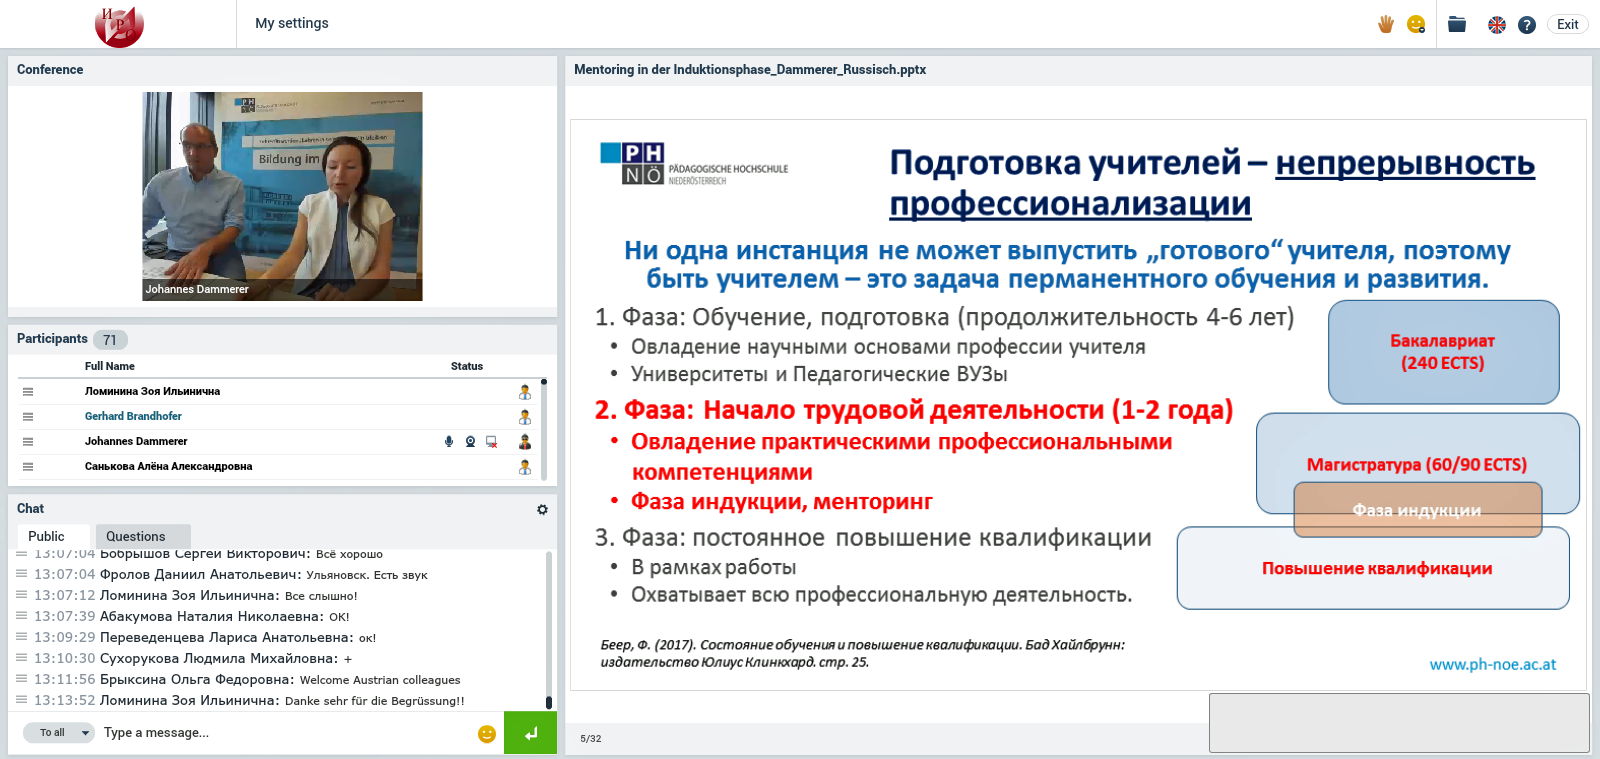Click chat message 'Danke sehr für die Begrüssung!!'
This screenshot has height=759, width=1600.
pos(375,701)
